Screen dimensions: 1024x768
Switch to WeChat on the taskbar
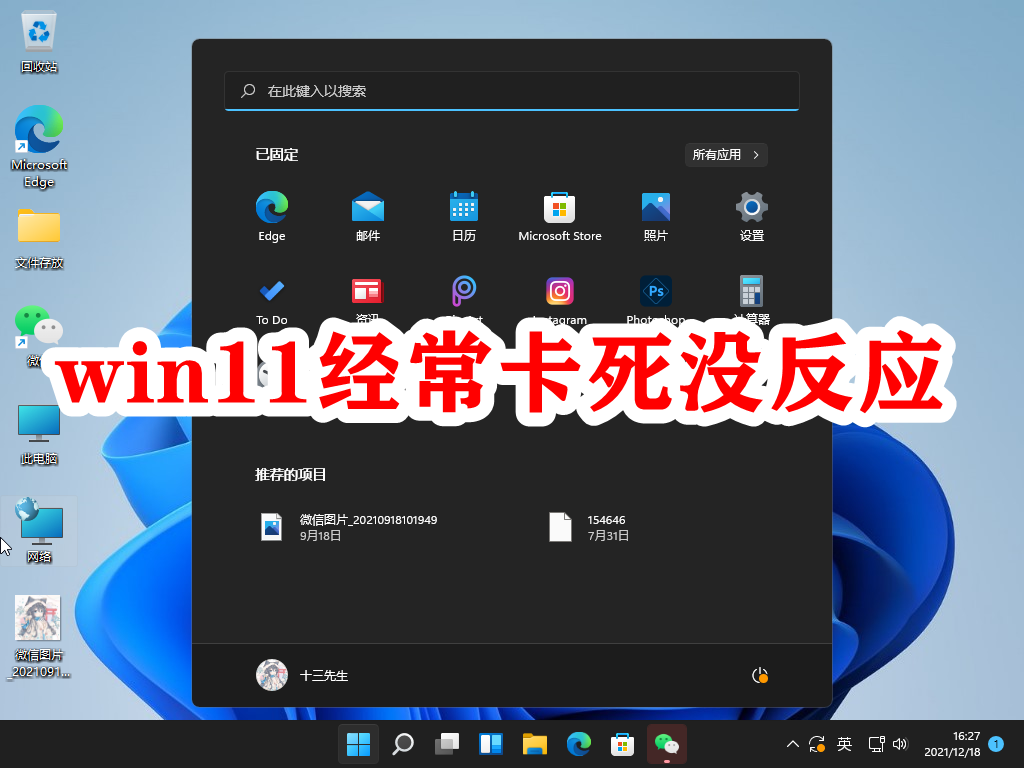coord(667,744)
